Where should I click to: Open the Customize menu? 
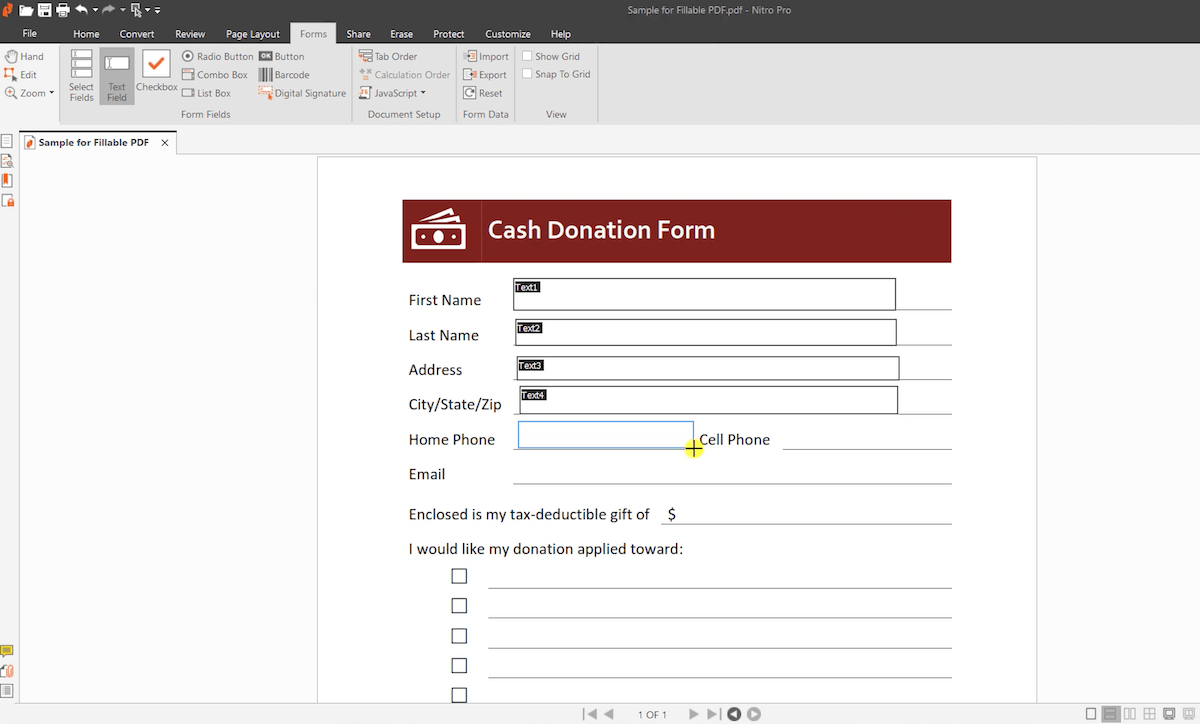507,33
